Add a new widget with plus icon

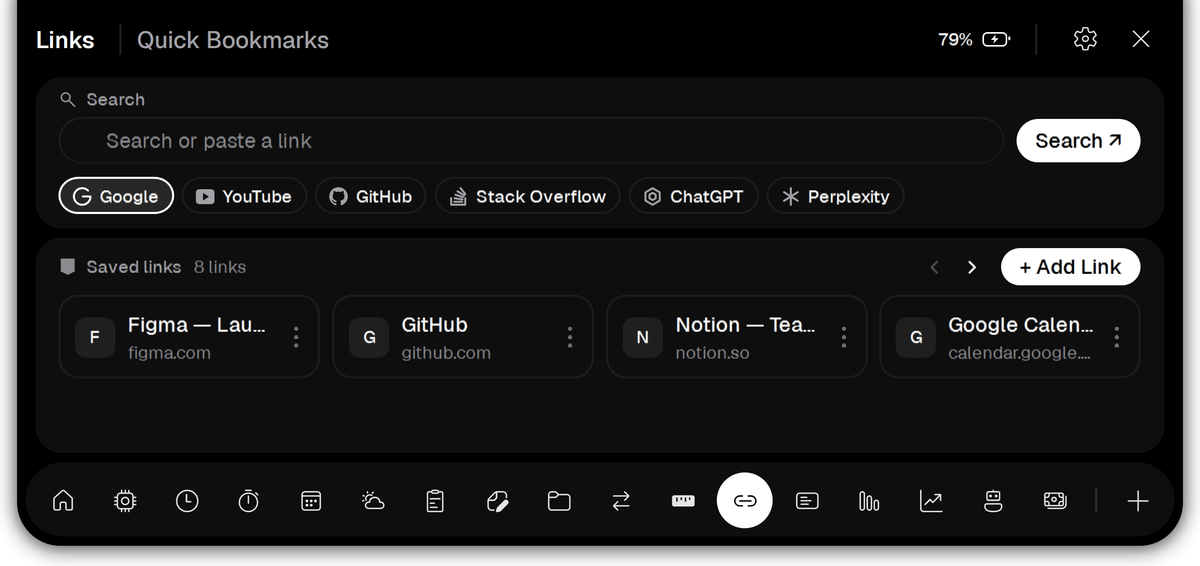(x=1138, y=501)
